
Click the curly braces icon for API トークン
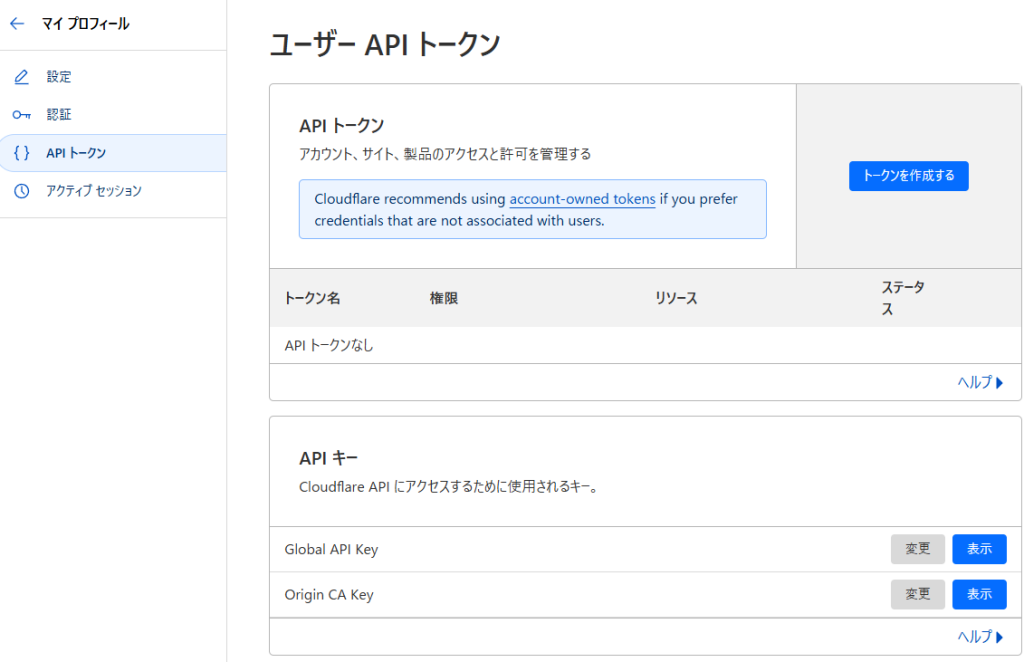22,153
